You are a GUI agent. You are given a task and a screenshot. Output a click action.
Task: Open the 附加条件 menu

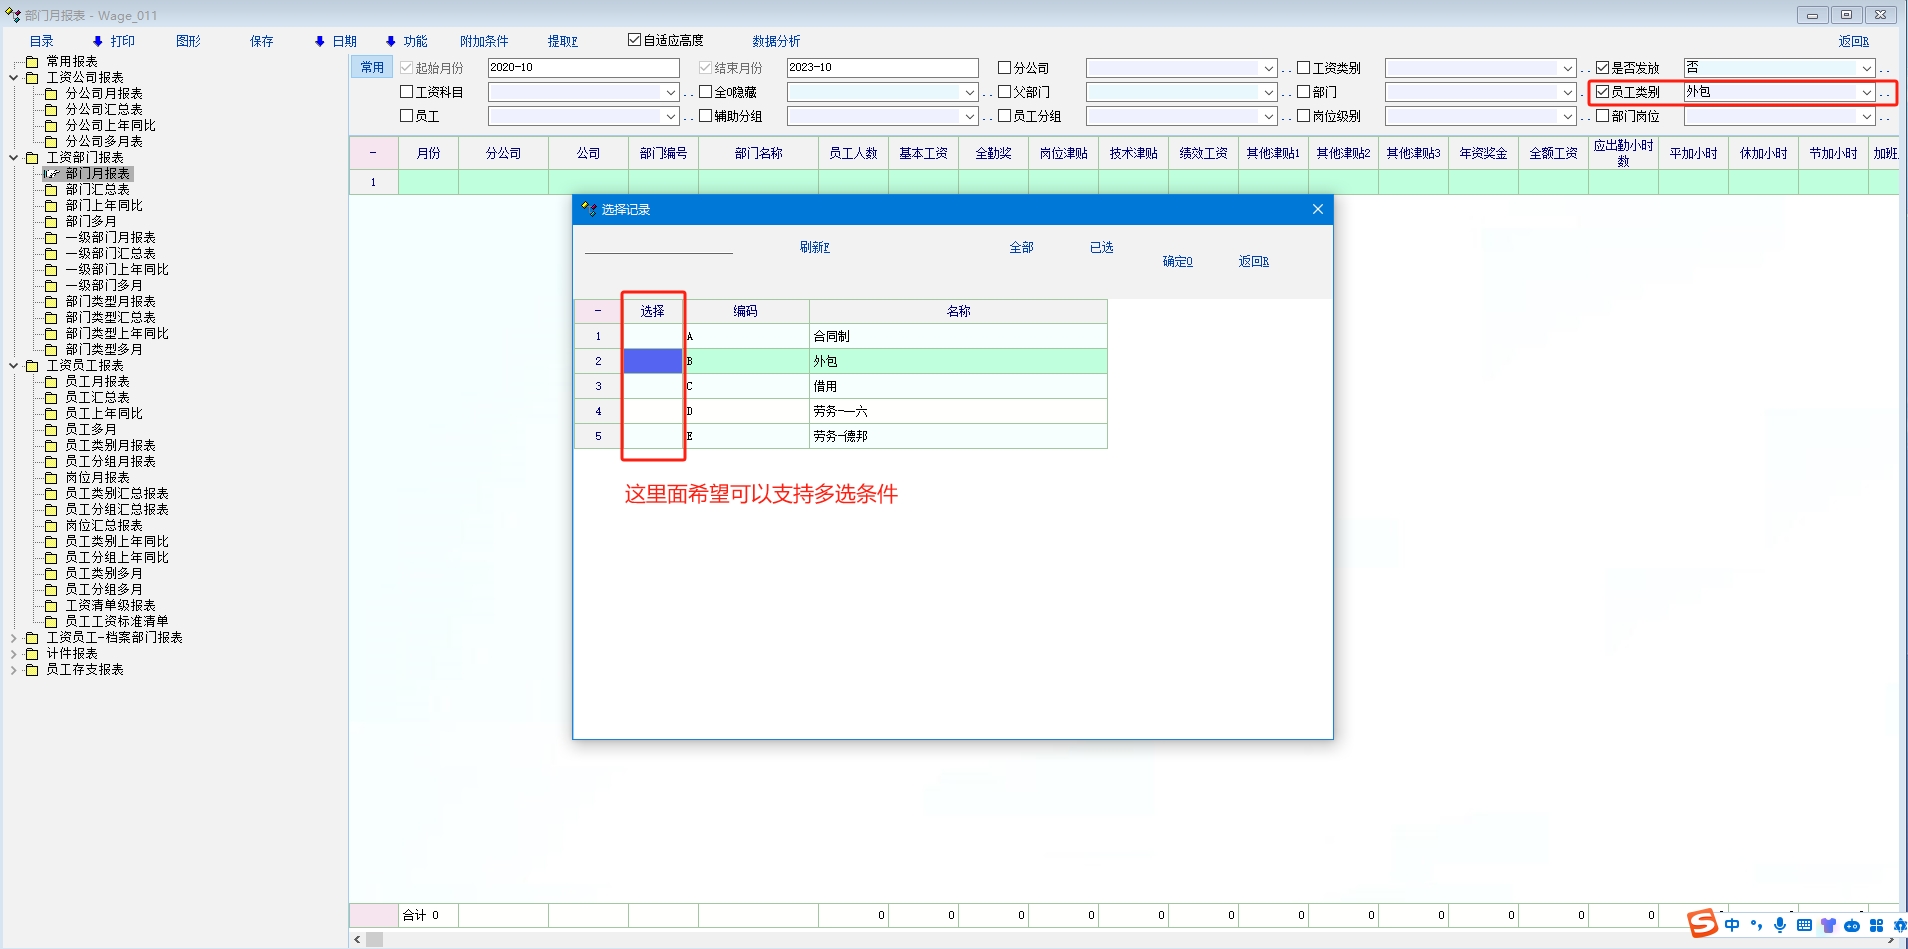[484, 41]
